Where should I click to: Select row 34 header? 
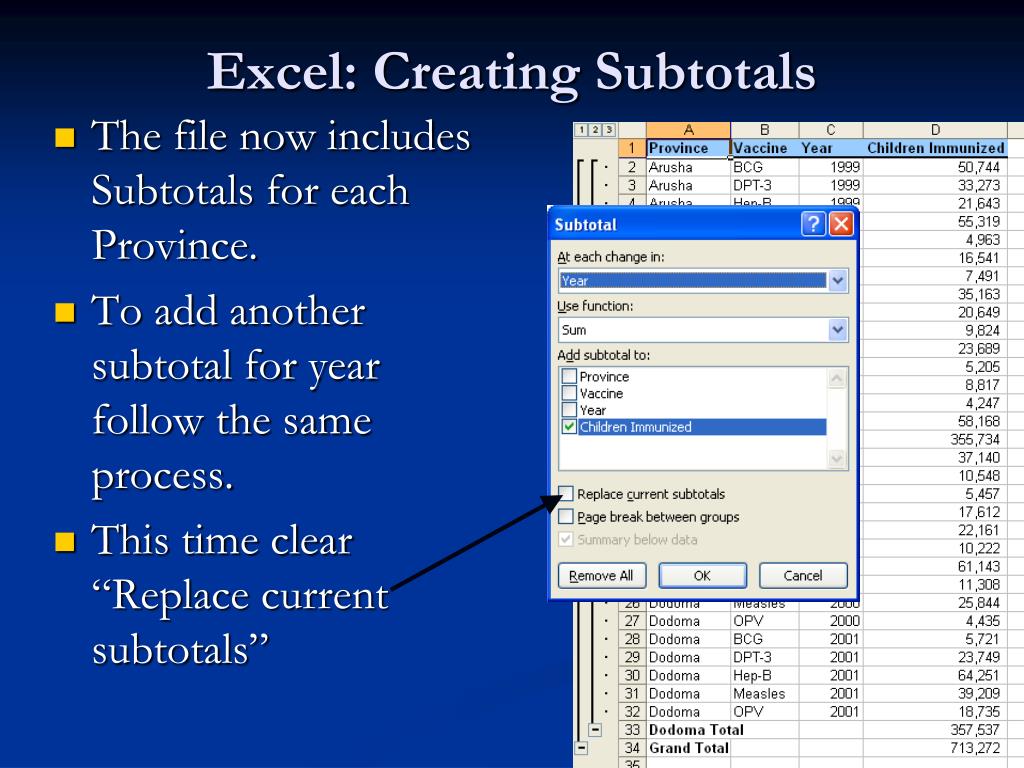pyautogui.click(x=632, y=748)
